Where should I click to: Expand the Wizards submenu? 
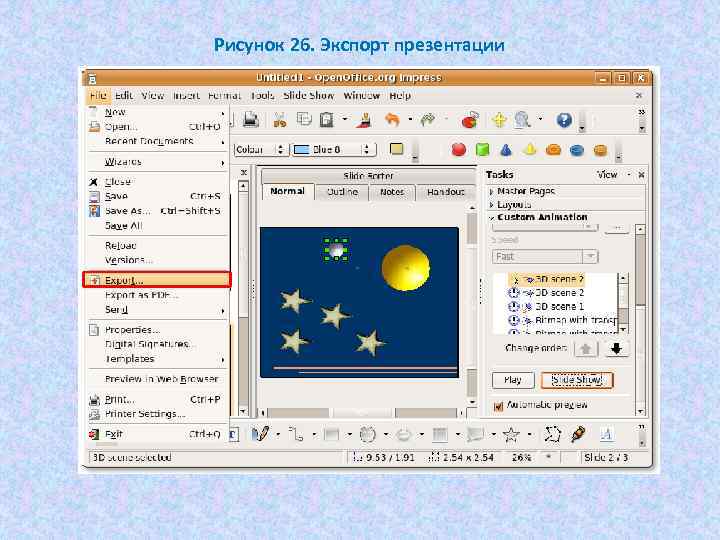click(x=157, y=162)
